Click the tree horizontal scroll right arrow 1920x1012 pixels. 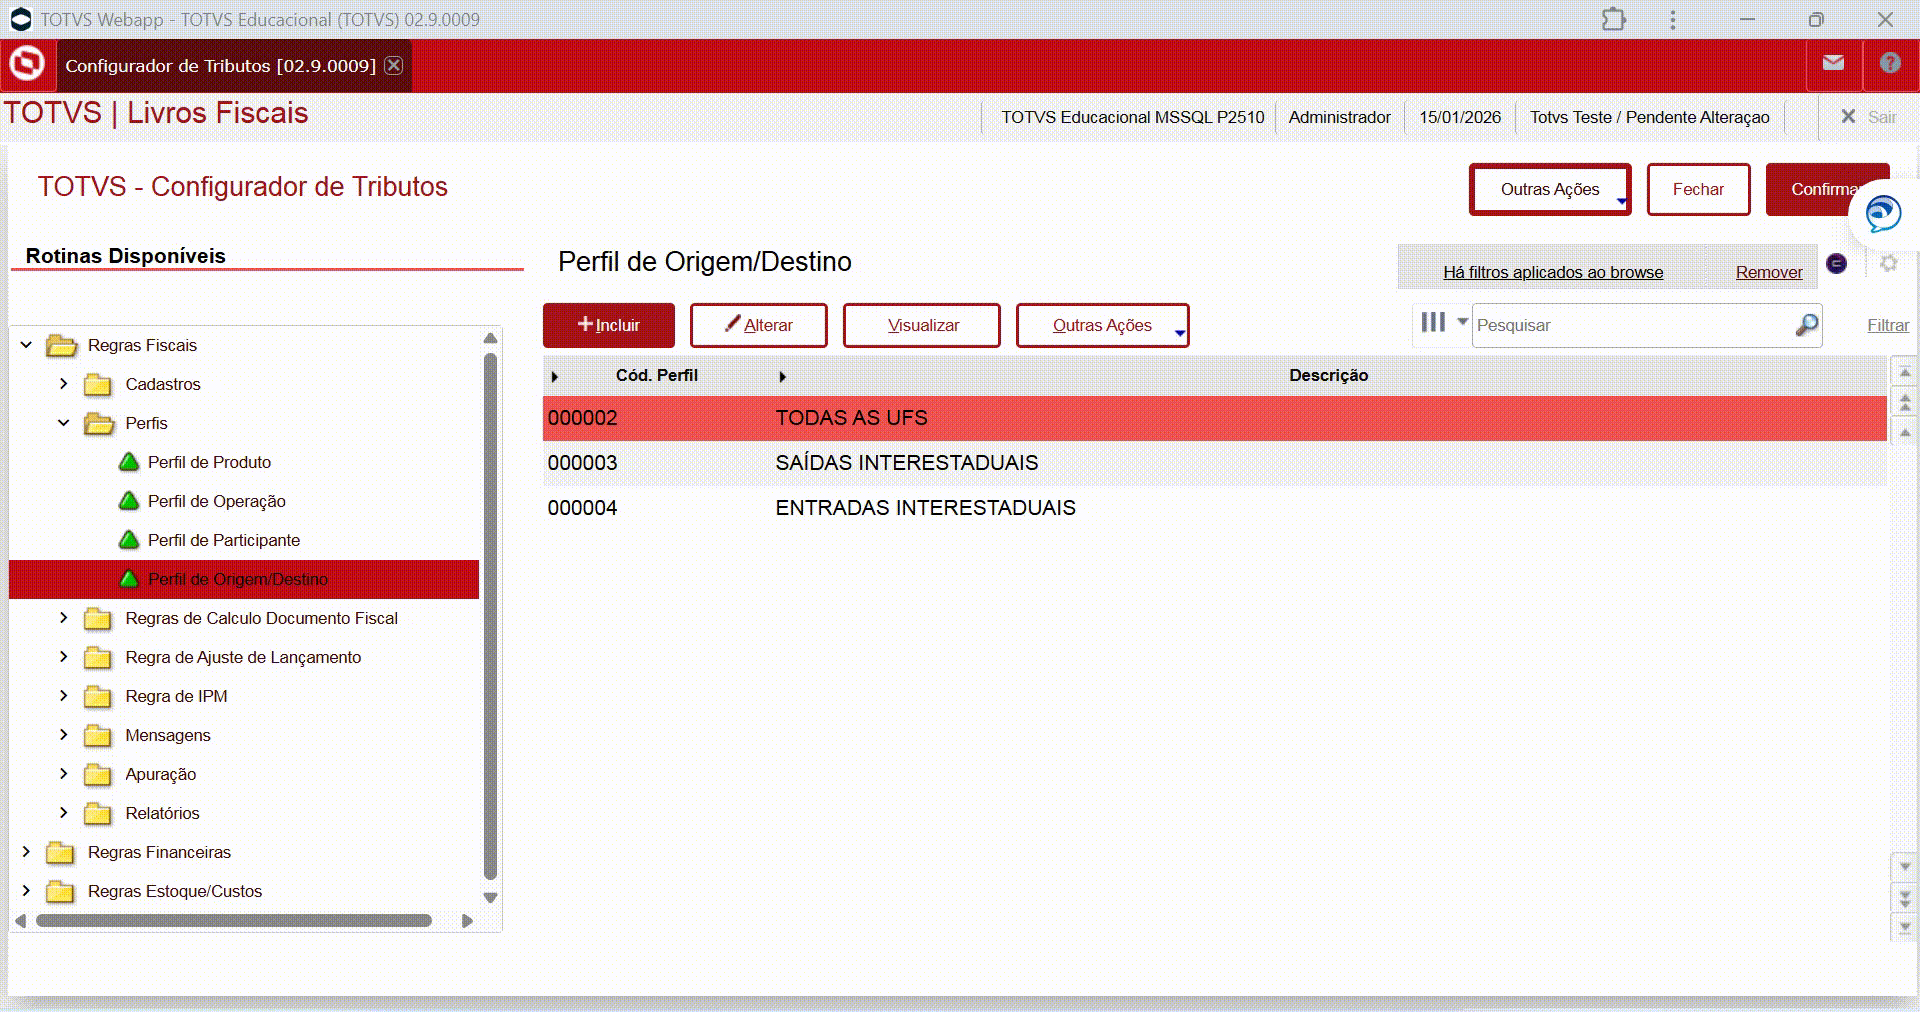click(467, 921)
